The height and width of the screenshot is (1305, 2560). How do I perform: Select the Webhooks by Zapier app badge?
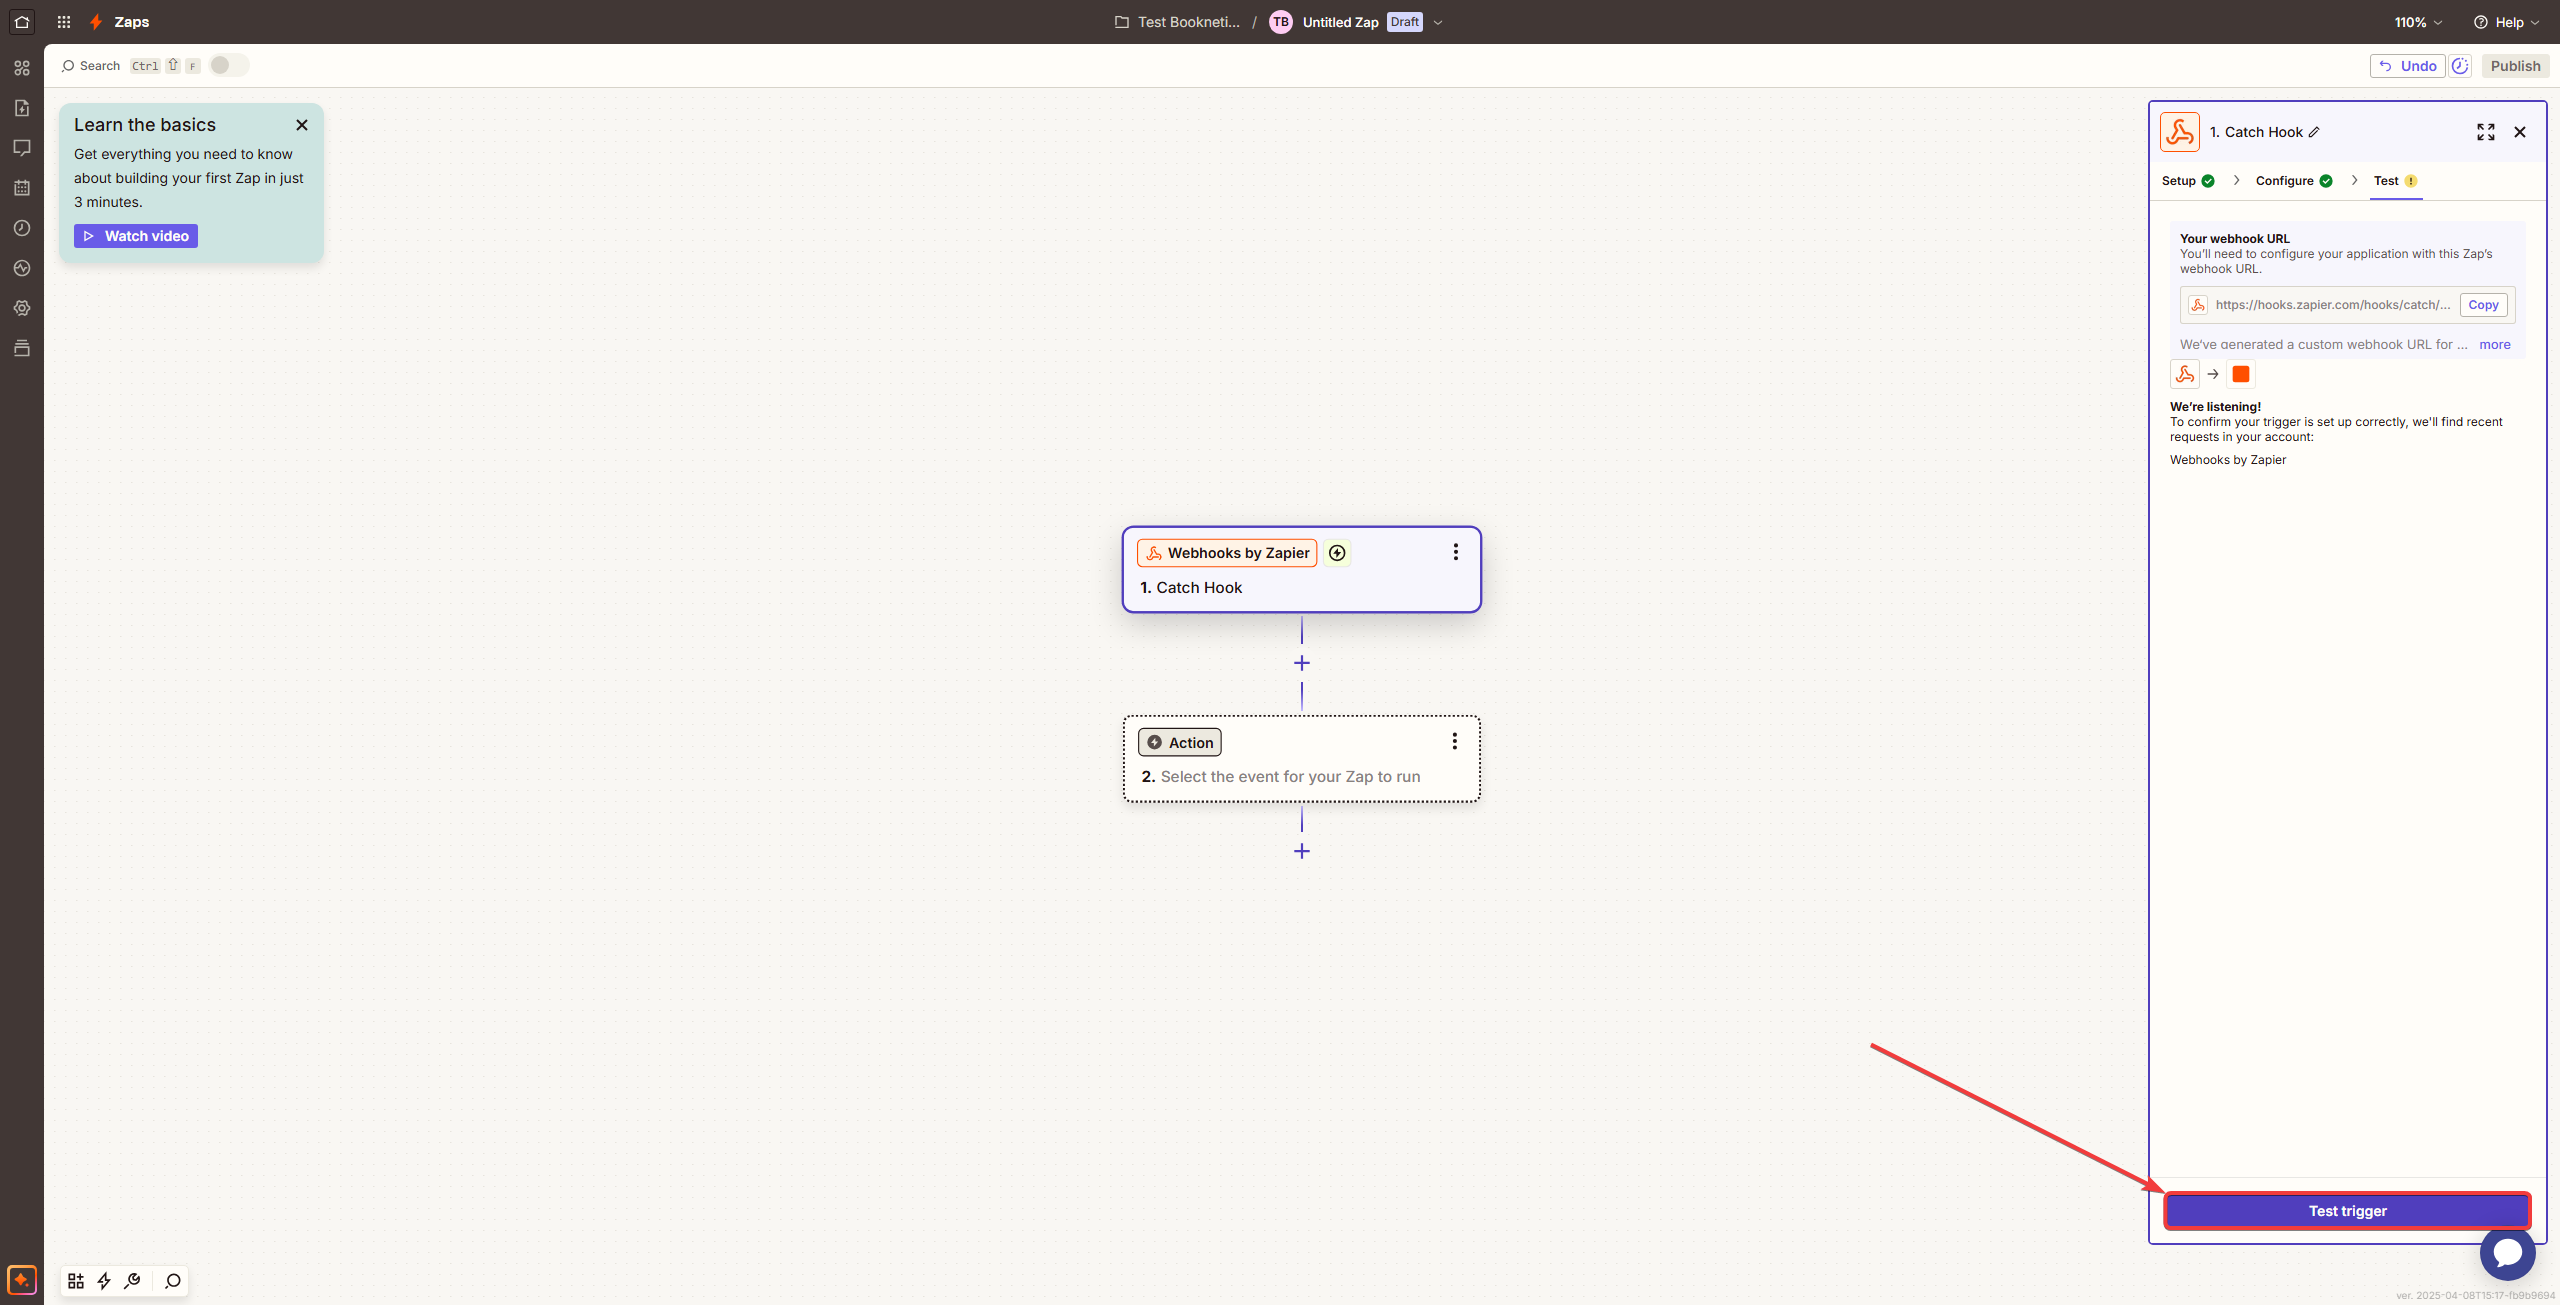[x=1227, y=553]
